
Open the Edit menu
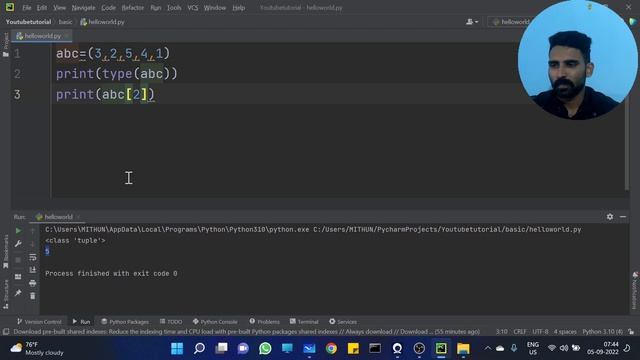click(42, 8)
